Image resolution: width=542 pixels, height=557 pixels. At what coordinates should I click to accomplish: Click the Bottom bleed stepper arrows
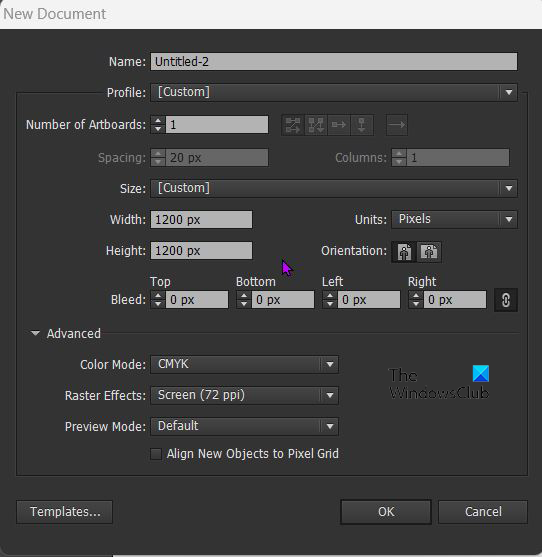244,300
